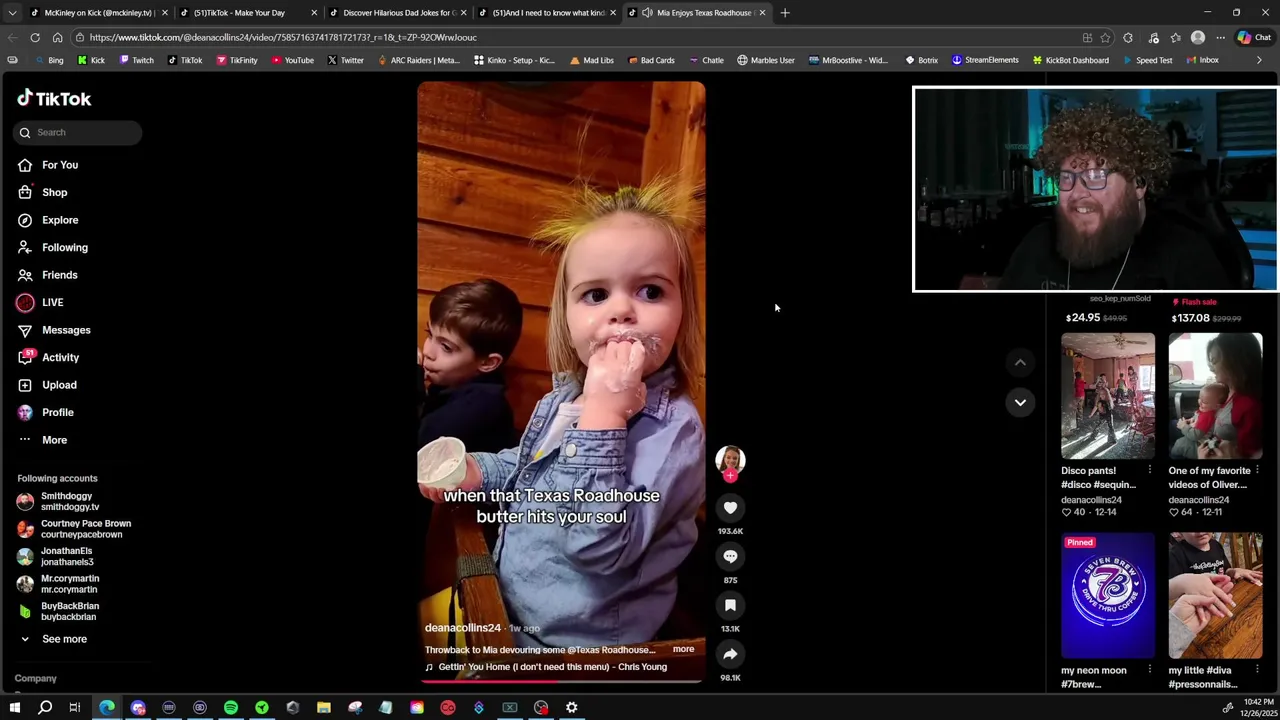Click the TikTok logo in sidebar

click(x=54, y=98)
